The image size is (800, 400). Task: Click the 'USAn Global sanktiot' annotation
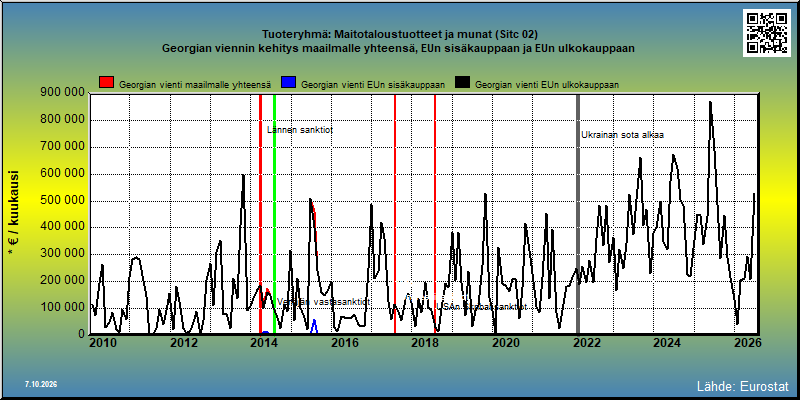[482, 307]
